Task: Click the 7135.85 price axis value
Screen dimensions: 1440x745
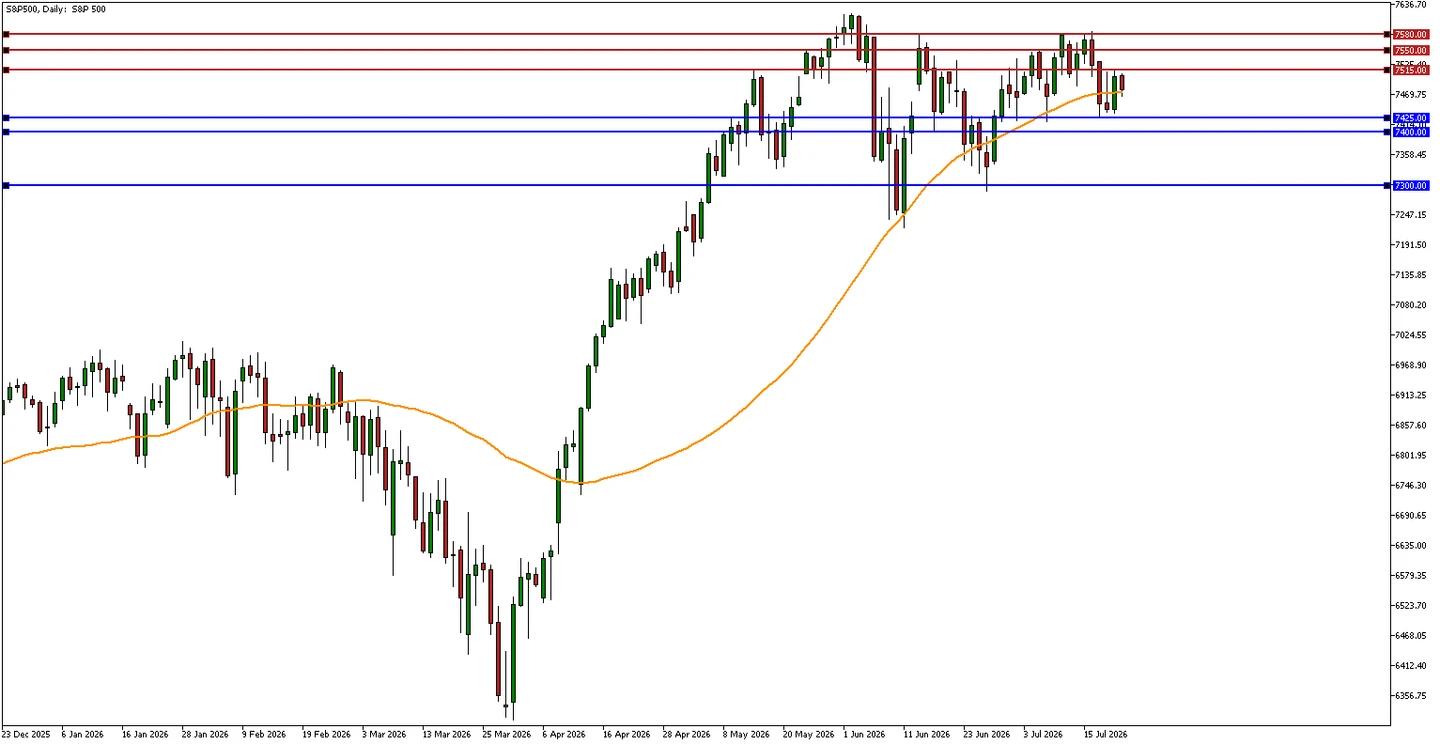Action: pos(1410,275)
